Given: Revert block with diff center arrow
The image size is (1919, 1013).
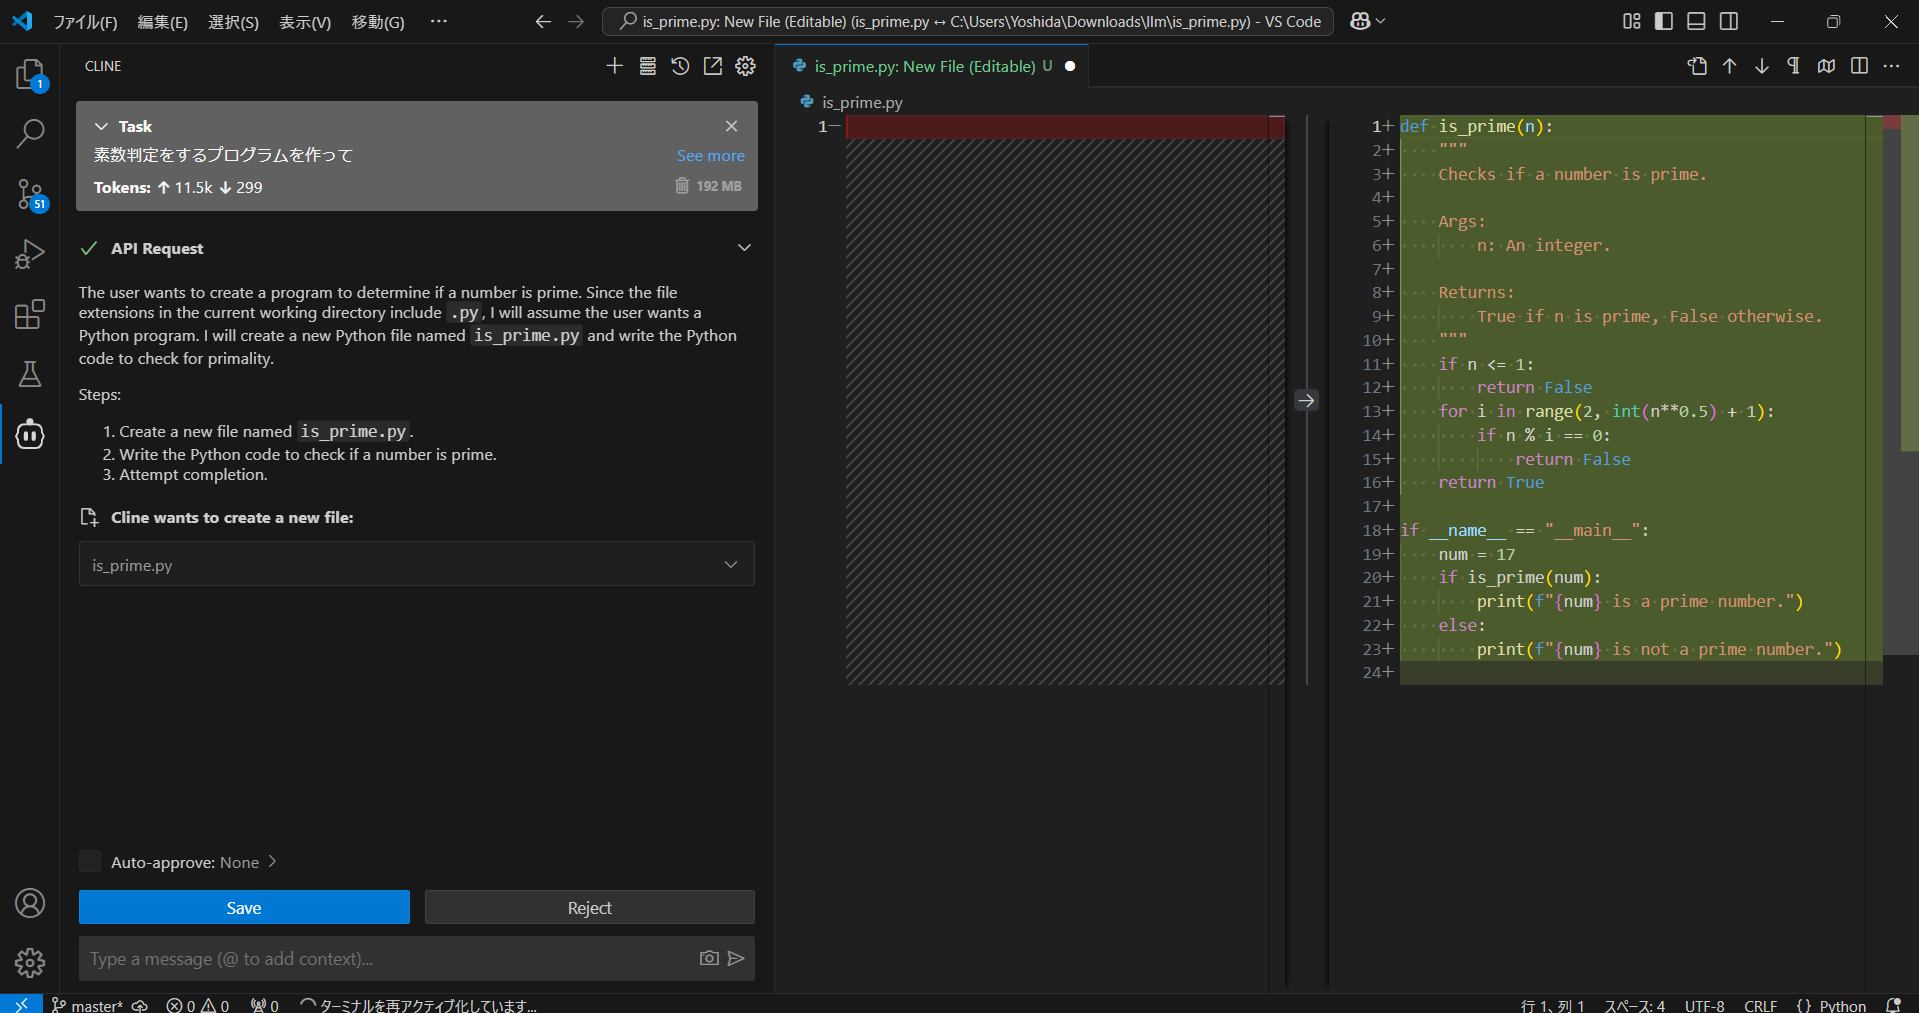Looking at the screenshot, I should pos(1306,400).
